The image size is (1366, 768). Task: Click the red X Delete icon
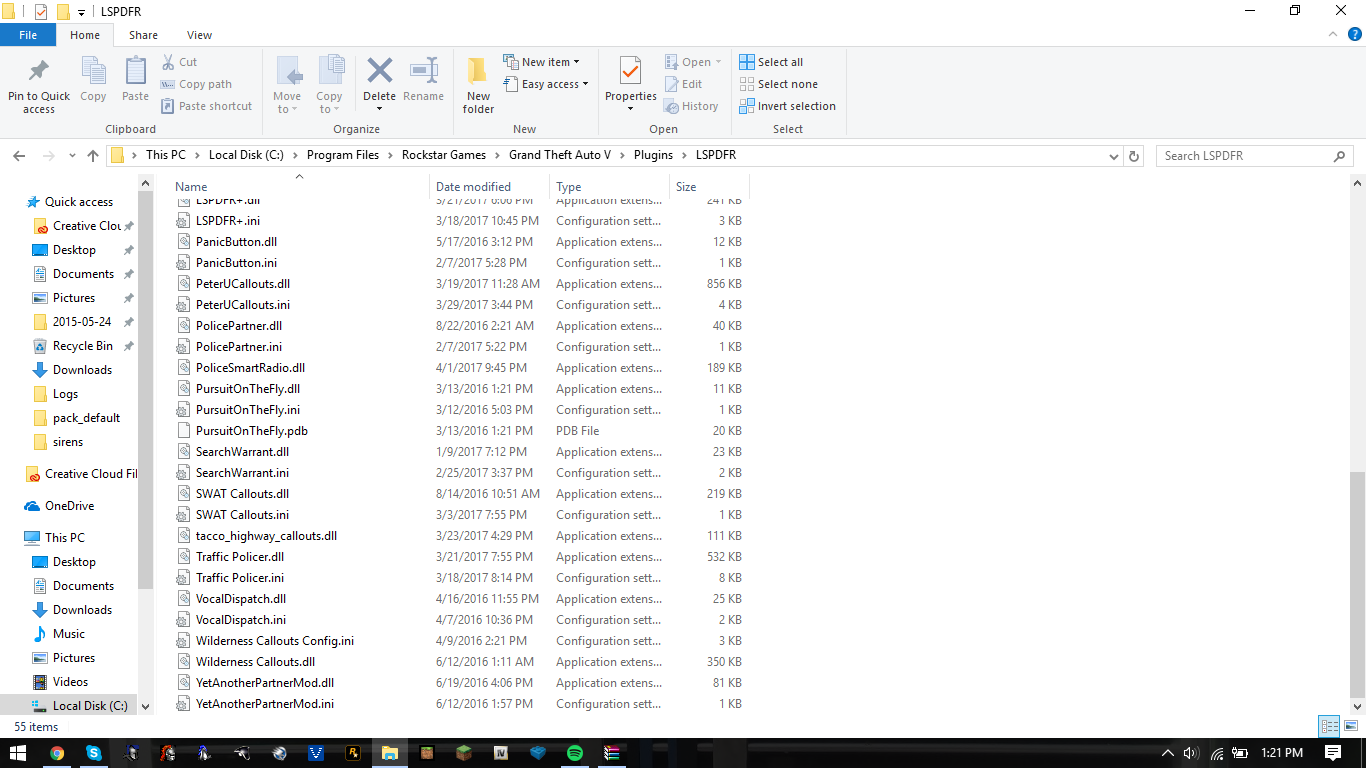[379, 70]
